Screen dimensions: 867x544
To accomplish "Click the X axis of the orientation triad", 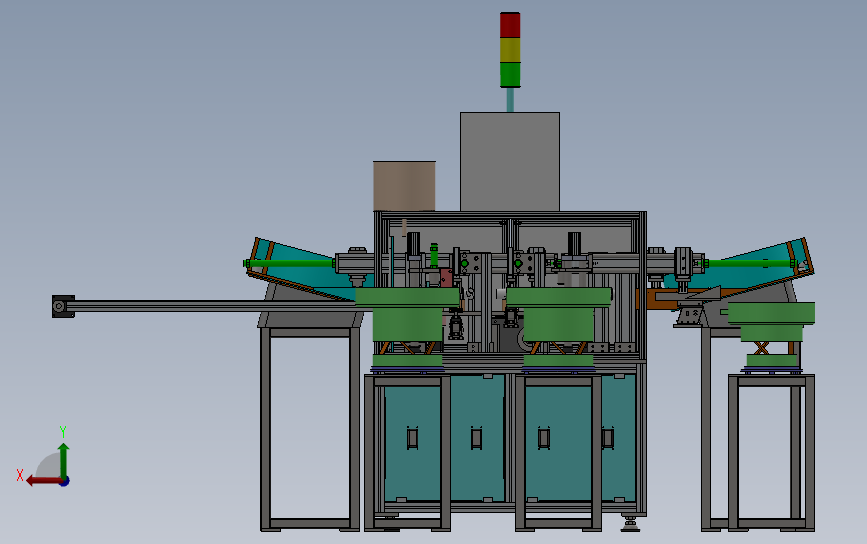I will point(44,480).
